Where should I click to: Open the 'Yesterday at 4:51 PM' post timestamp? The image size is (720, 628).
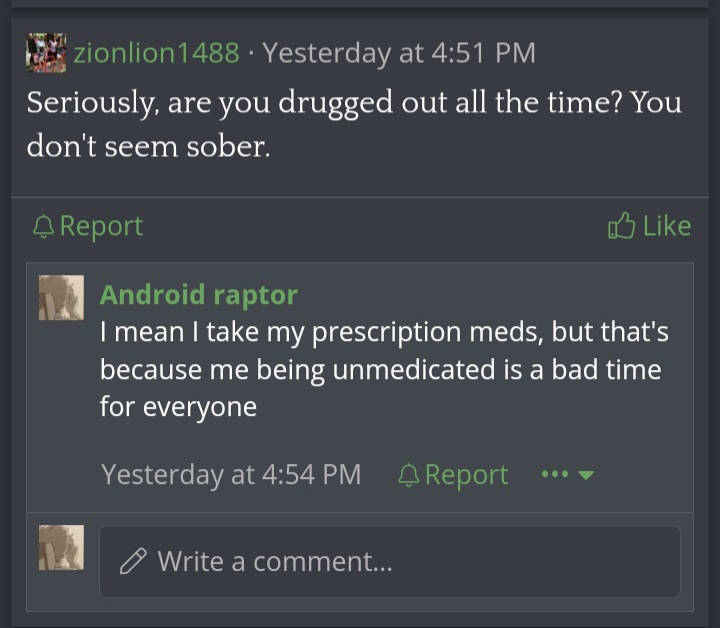click(x=399, y=53)
